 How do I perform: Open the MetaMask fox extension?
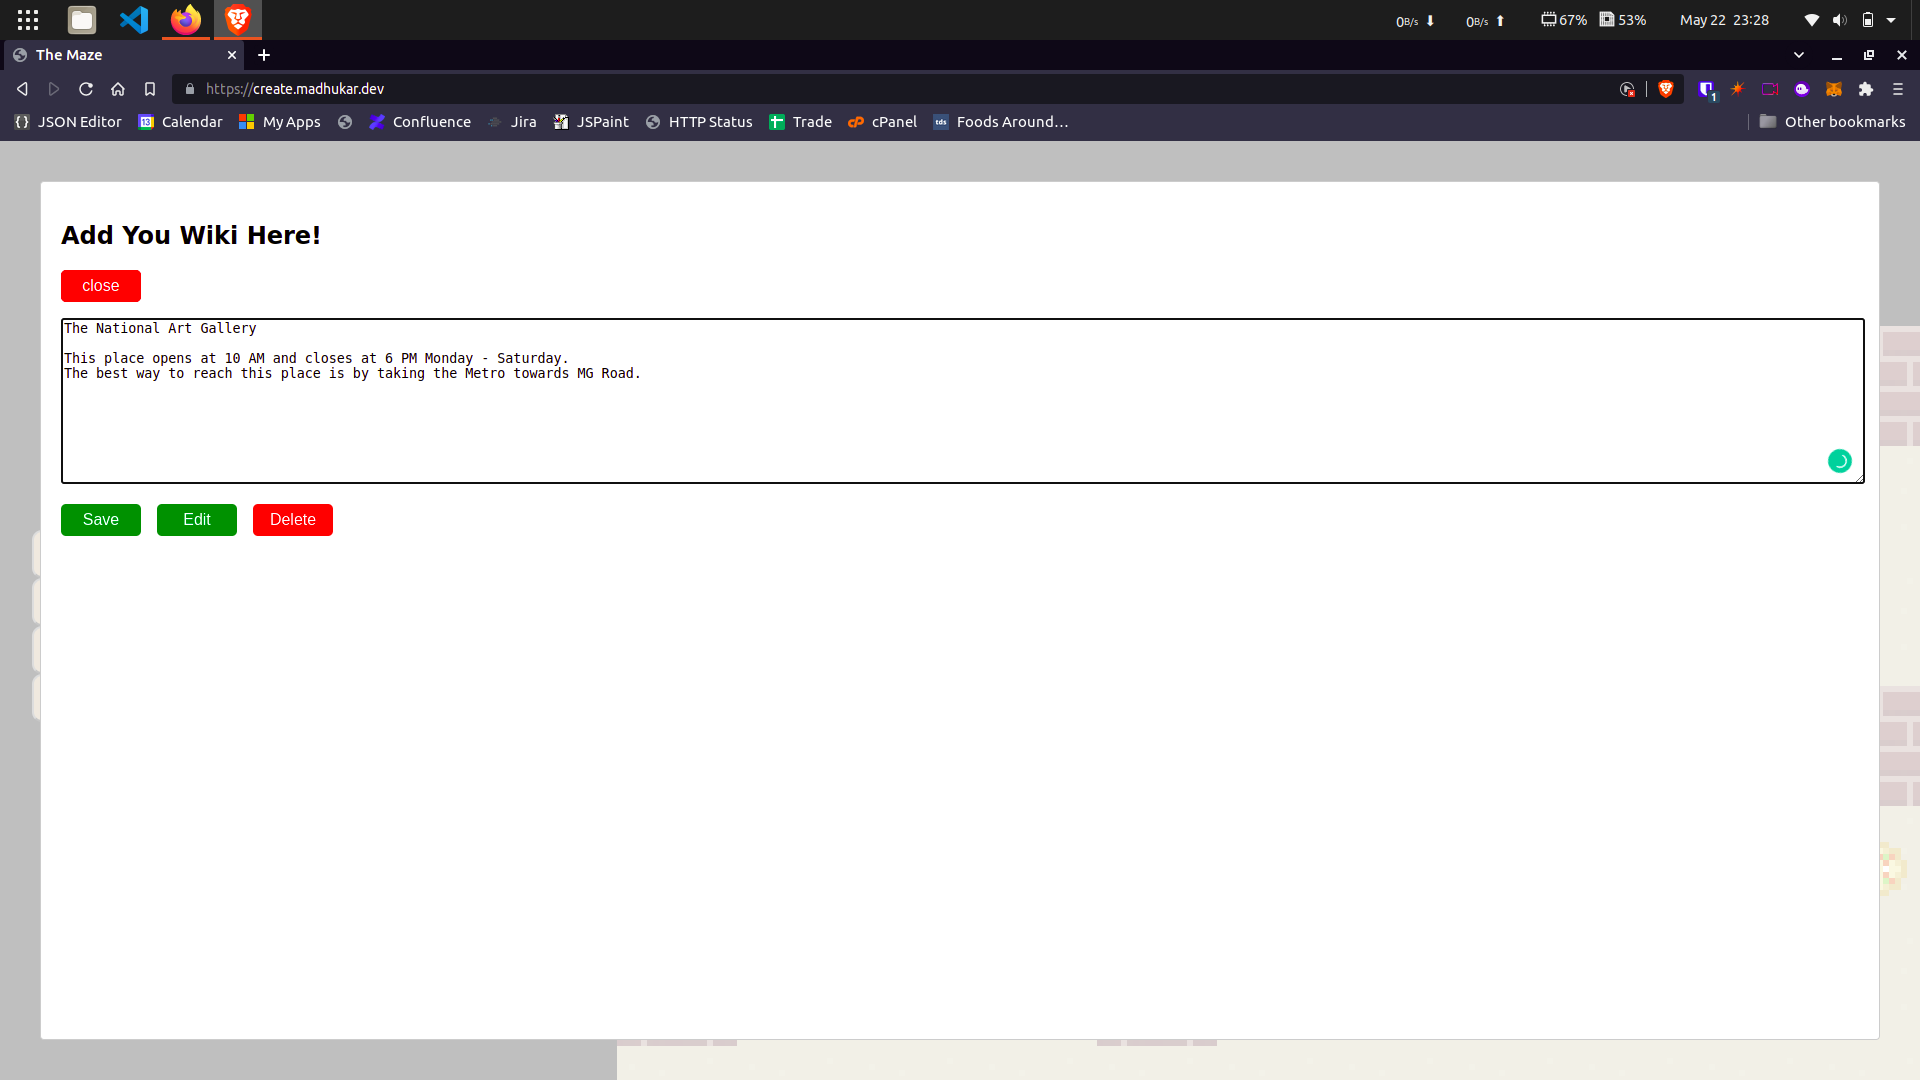[1834, 89]
